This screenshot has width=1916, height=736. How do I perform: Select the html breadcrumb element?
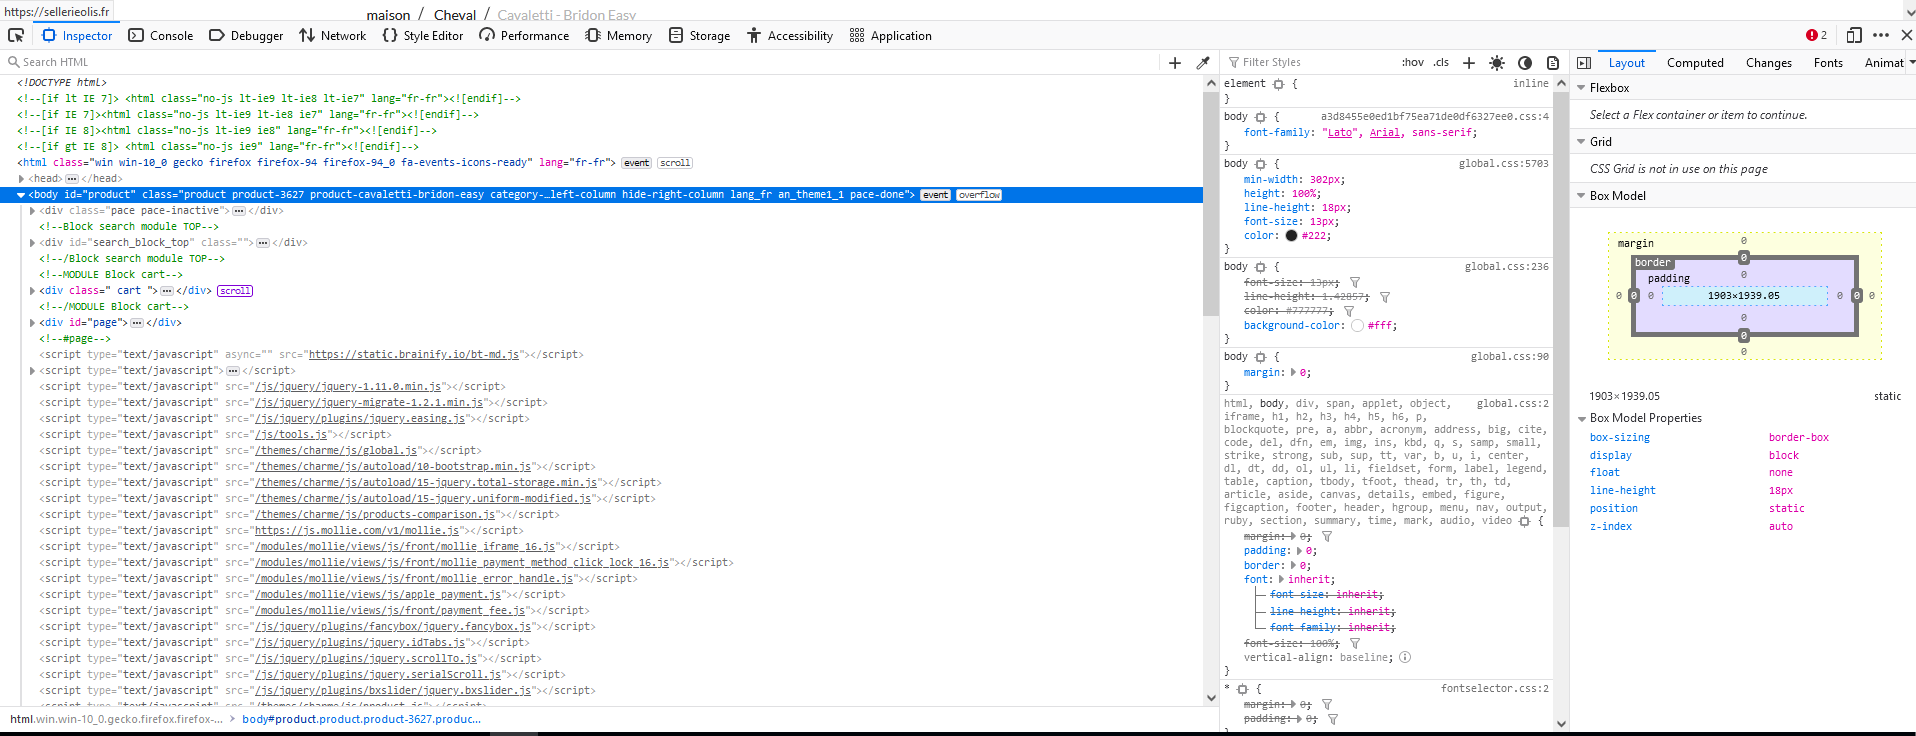pos(116,719)
